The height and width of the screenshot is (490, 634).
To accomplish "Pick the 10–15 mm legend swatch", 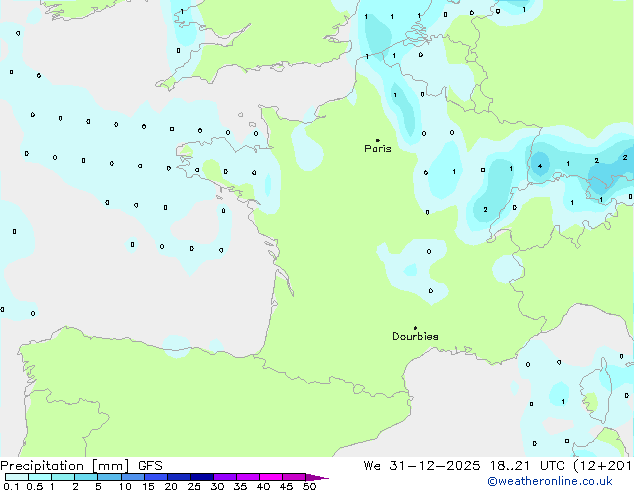I will [x=133, y=477].
